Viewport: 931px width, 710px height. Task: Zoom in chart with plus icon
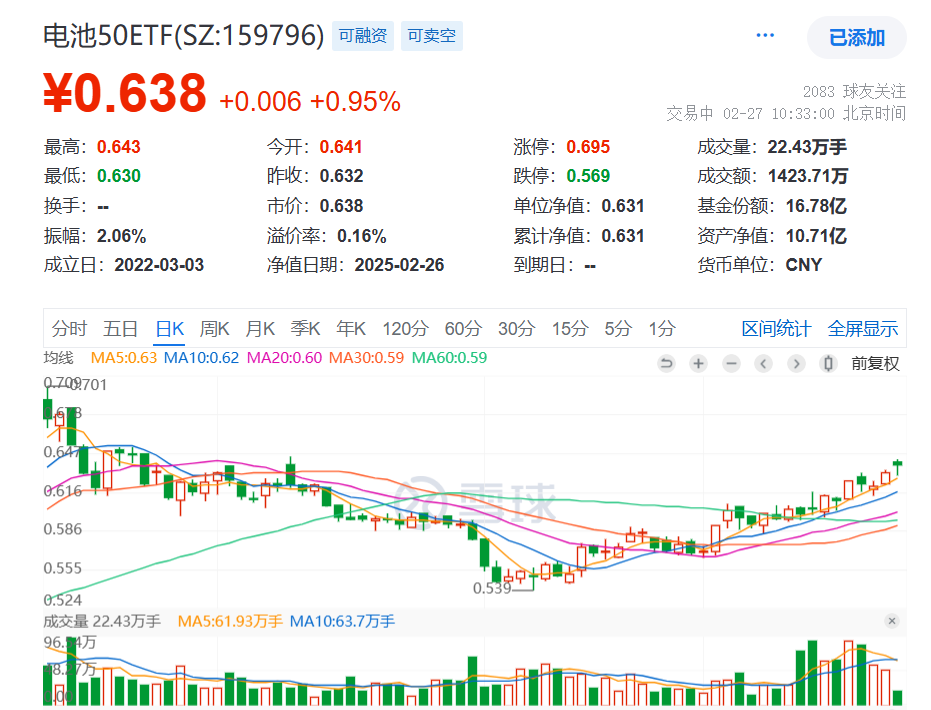click(699, 364)
